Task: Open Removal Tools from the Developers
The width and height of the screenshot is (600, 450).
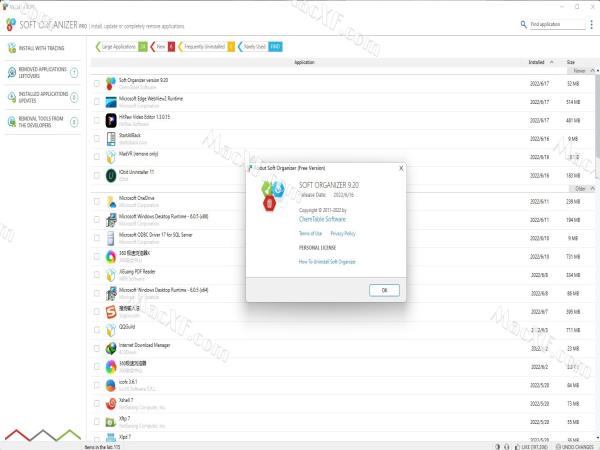Action: coord(42,122)
